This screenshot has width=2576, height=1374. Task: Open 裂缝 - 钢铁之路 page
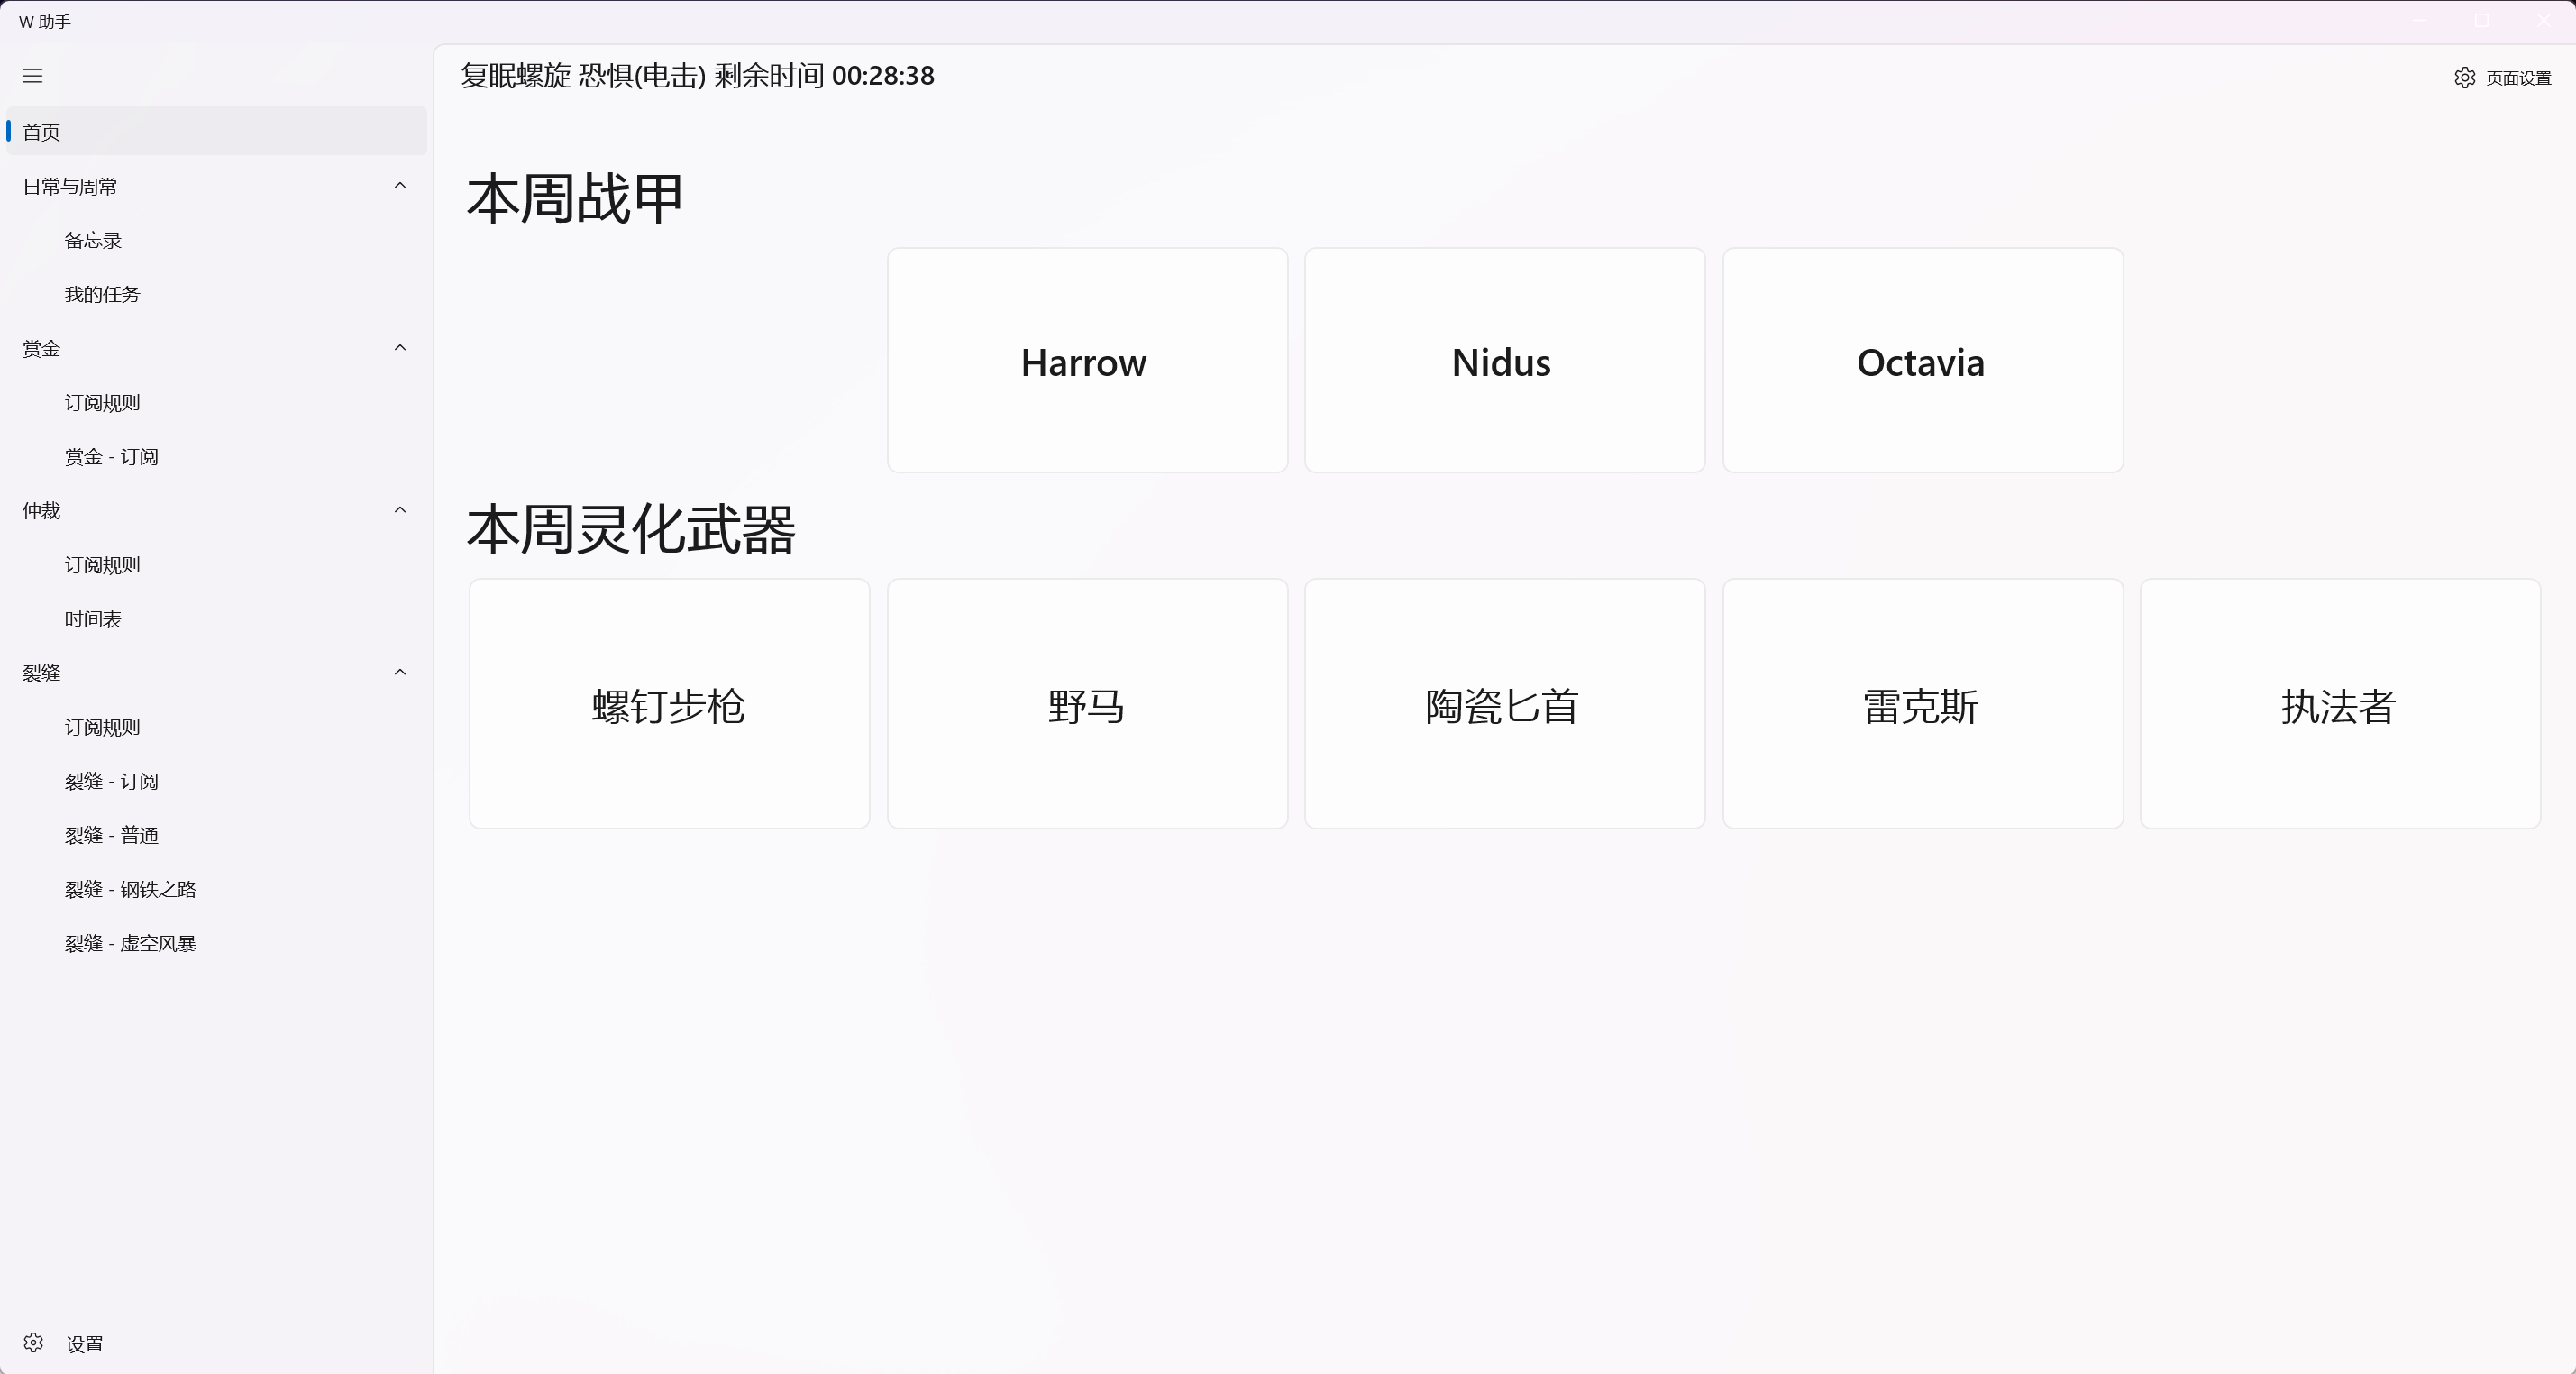click(x=130, y=889)
